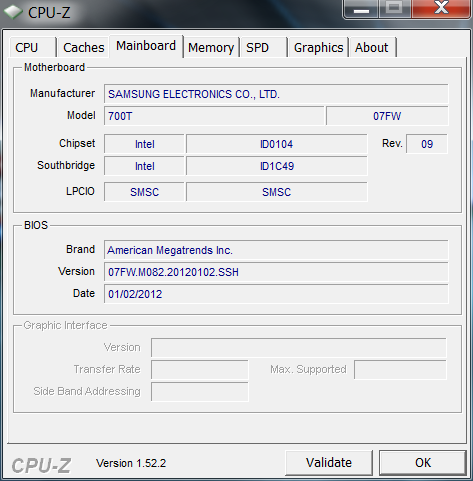Minimize the CPU-Z window
473x481 pixels.
361,9
